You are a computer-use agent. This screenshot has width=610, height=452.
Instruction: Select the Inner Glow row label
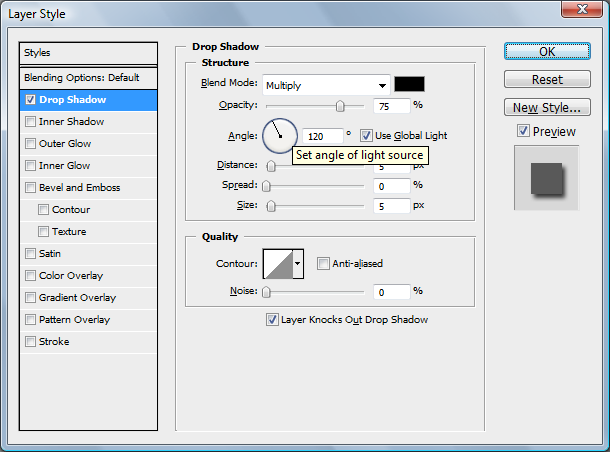[x=65, y=165]
